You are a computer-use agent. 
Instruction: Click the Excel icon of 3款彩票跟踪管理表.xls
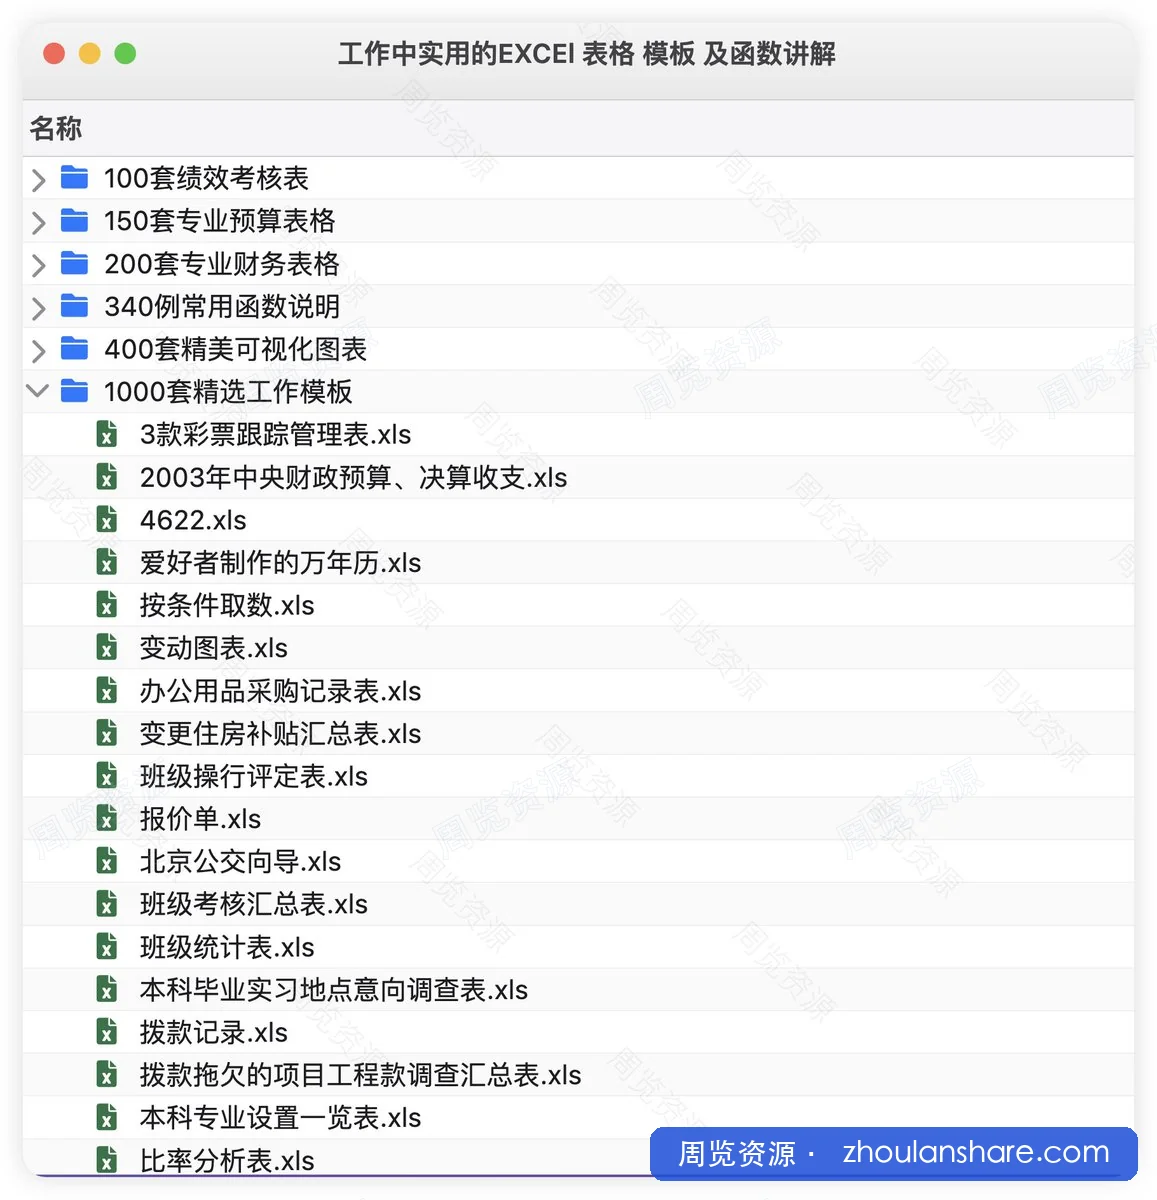click(x=106, y=434)
